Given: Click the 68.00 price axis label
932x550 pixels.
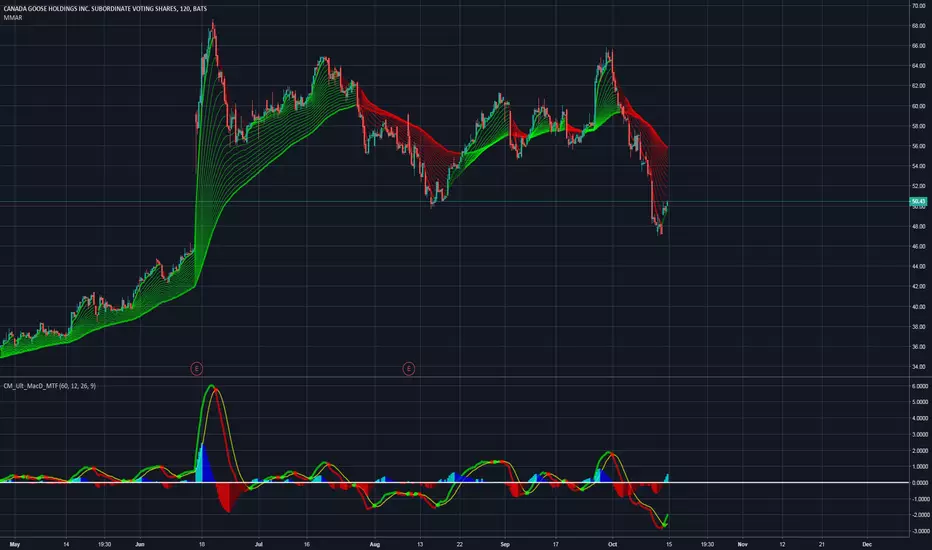Looking at the screenshot, I should (x=918, y=26).
